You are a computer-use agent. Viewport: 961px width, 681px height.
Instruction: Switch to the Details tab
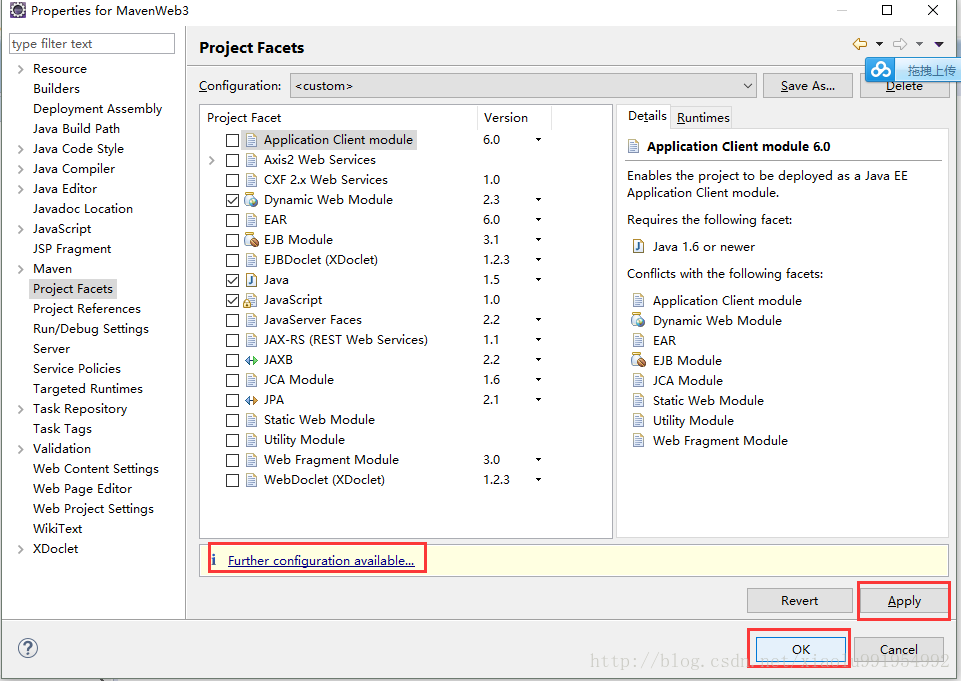click(647, 116)
